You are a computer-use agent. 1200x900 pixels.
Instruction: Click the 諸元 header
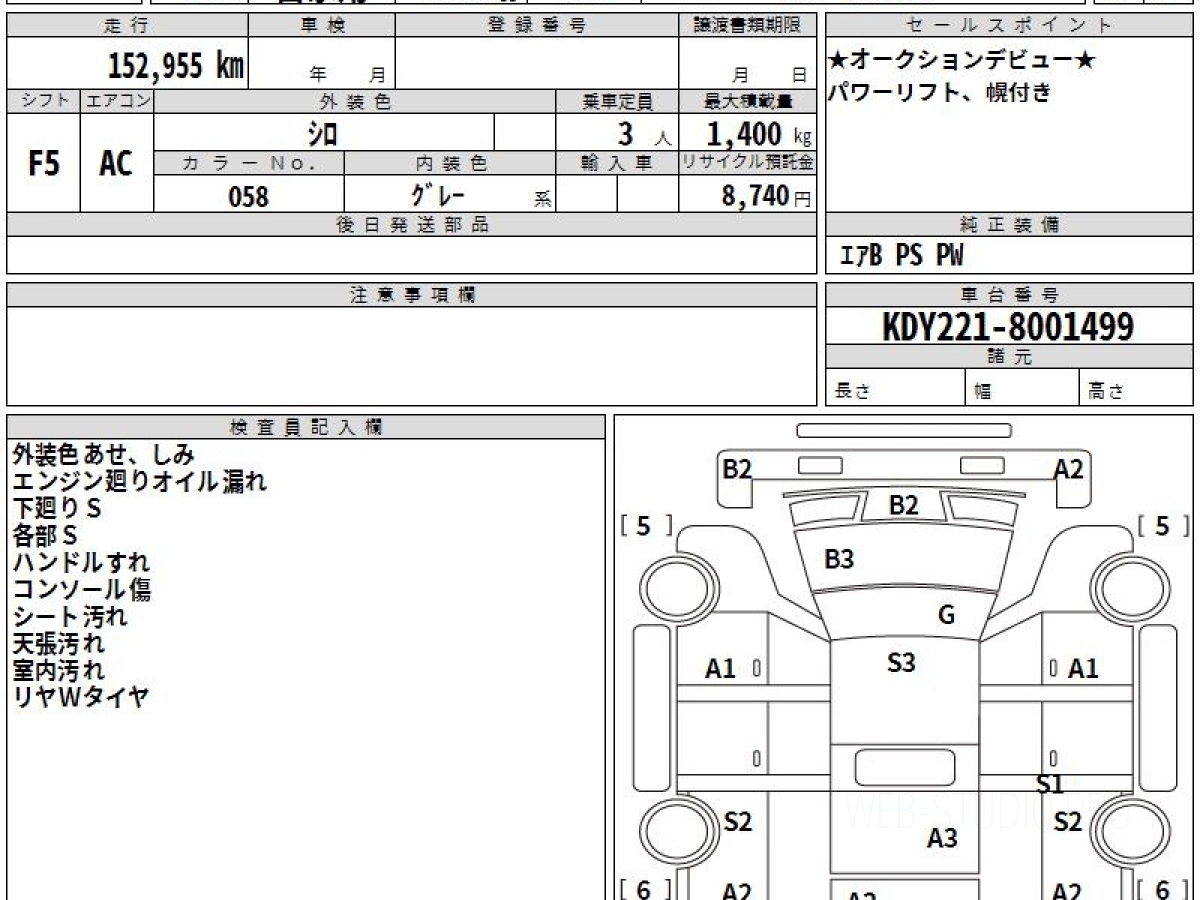pos(1009,357)
